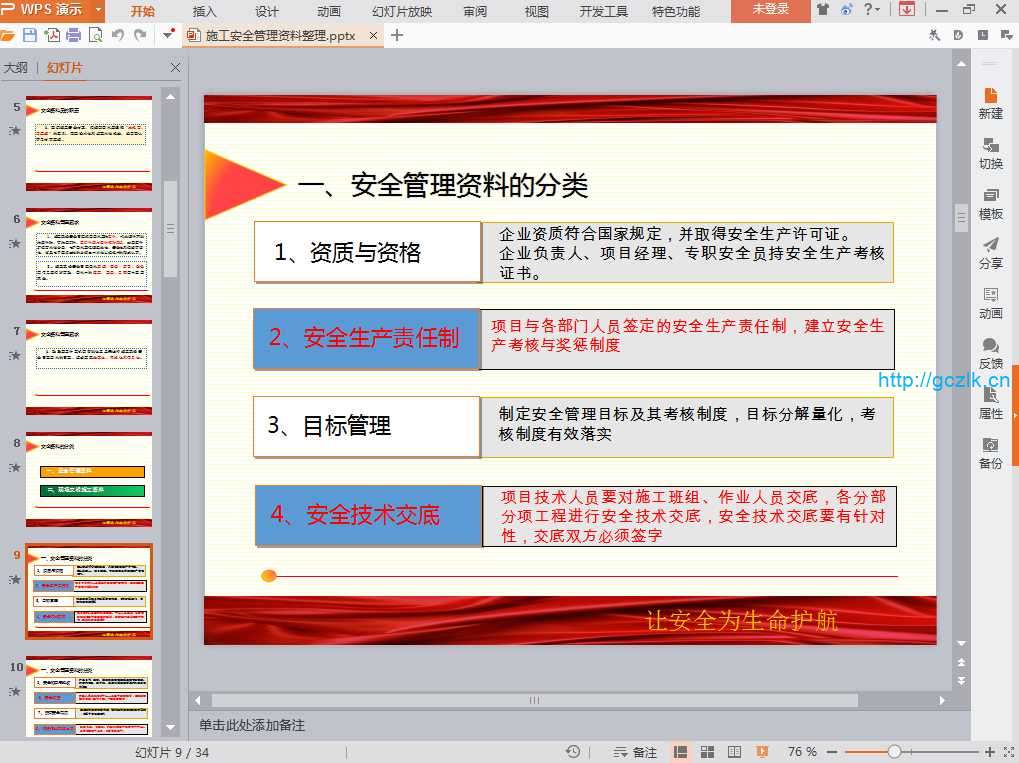Image resolution: width=1019 pixels, height=763 pixels.
Task: Switch to the 大纲 outline tab
Action: tap(16, 68)
